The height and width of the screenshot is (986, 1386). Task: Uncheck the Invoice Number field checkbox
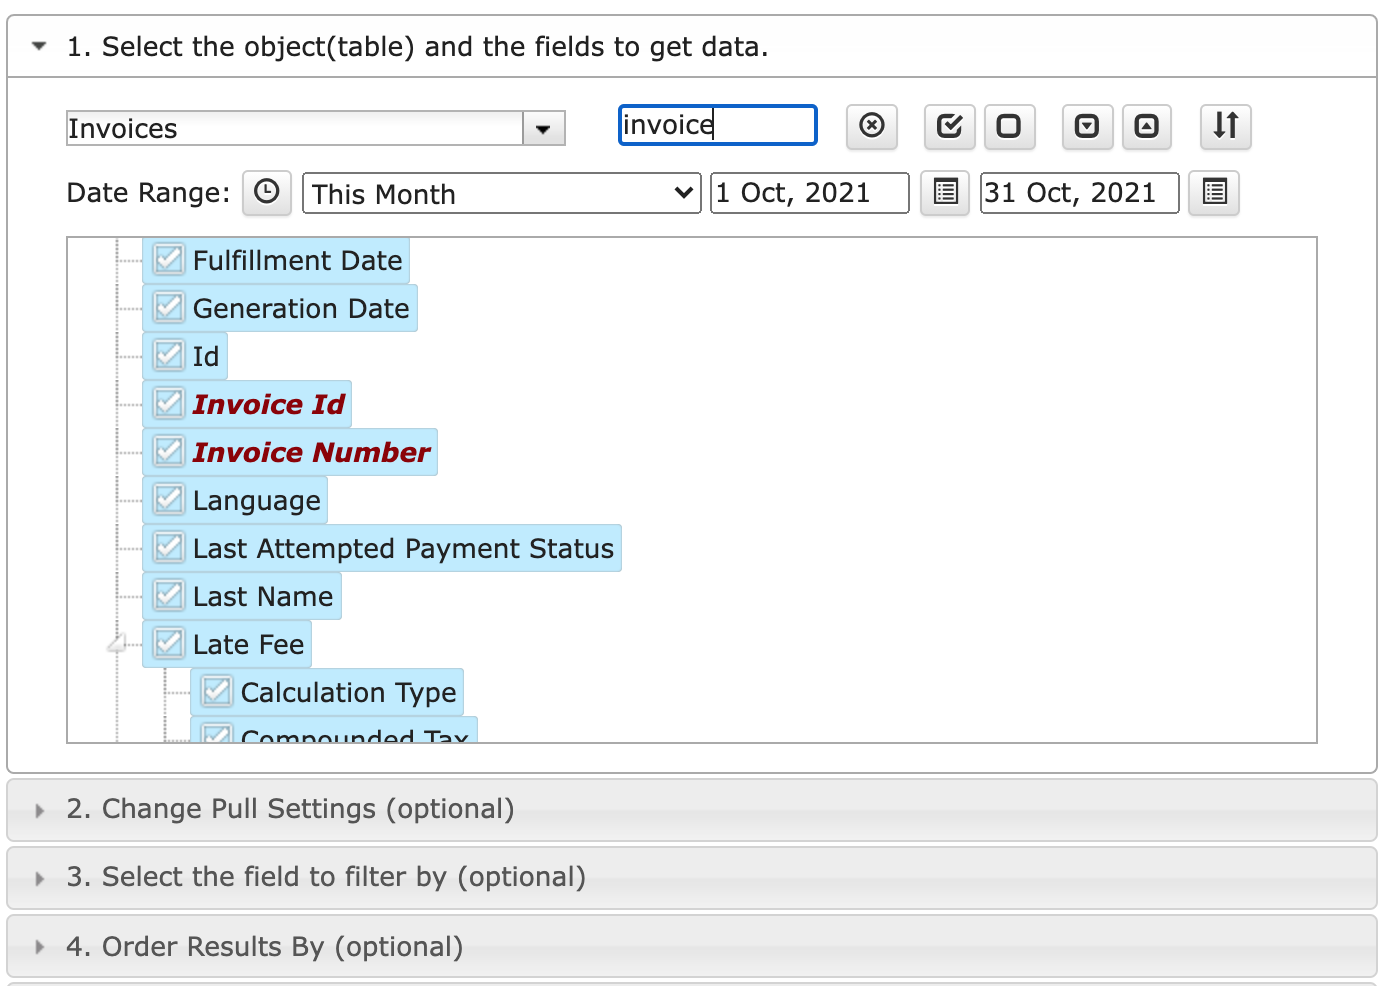(x=169, y=452)
